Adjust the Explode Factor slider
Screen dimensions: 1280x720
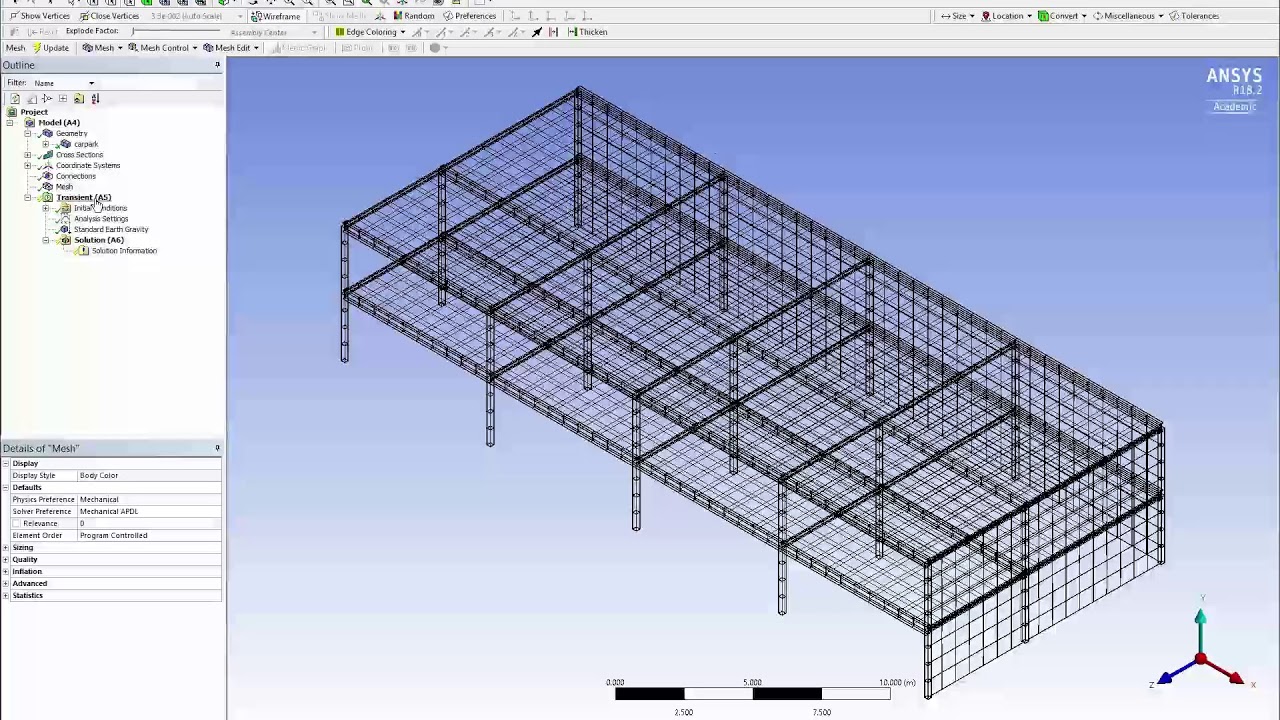(x=177, y=31)
